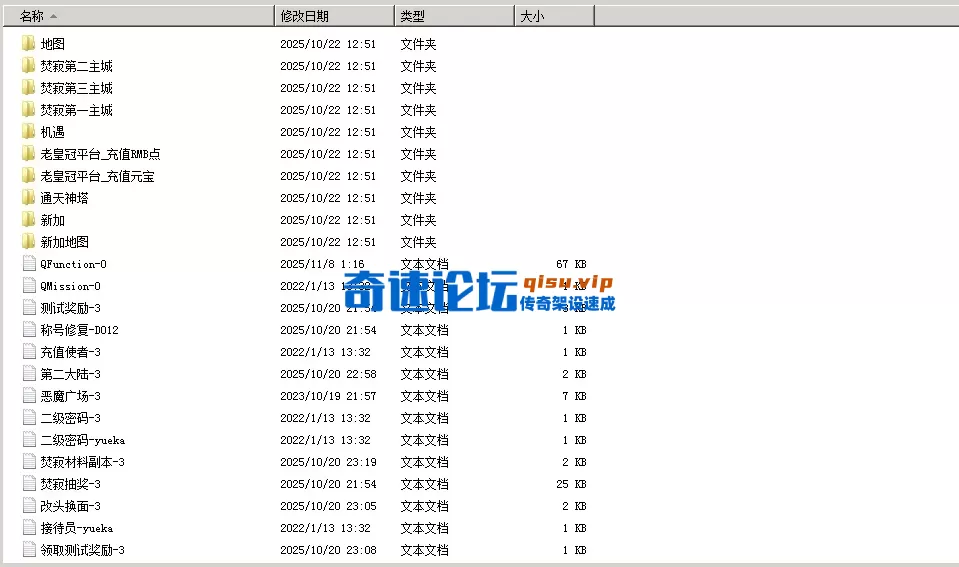Select the 地图 folder icon
The image size is (959, 567).
(28, 43)
